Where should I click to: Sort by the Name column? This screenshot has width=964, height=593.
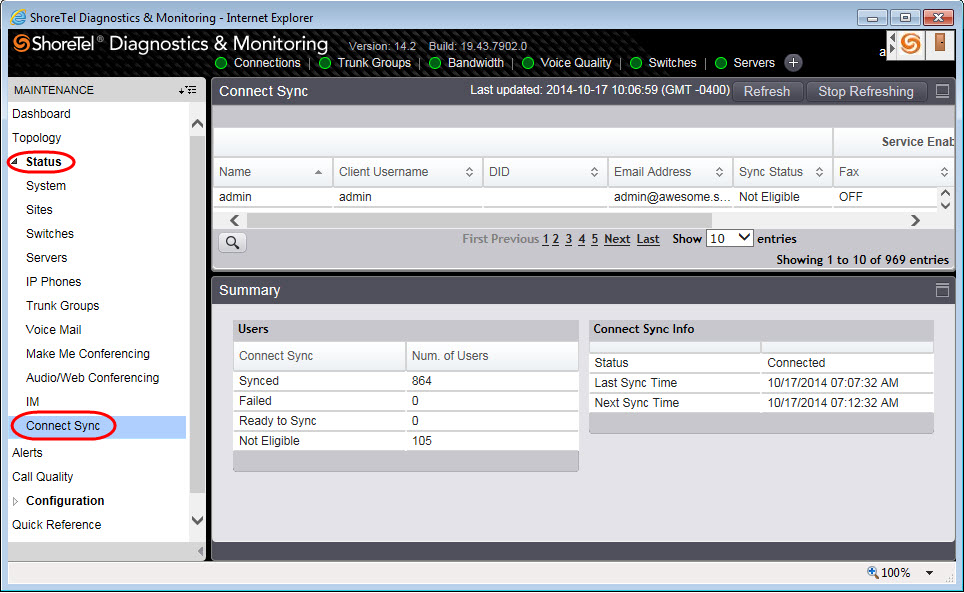point(272,172)
